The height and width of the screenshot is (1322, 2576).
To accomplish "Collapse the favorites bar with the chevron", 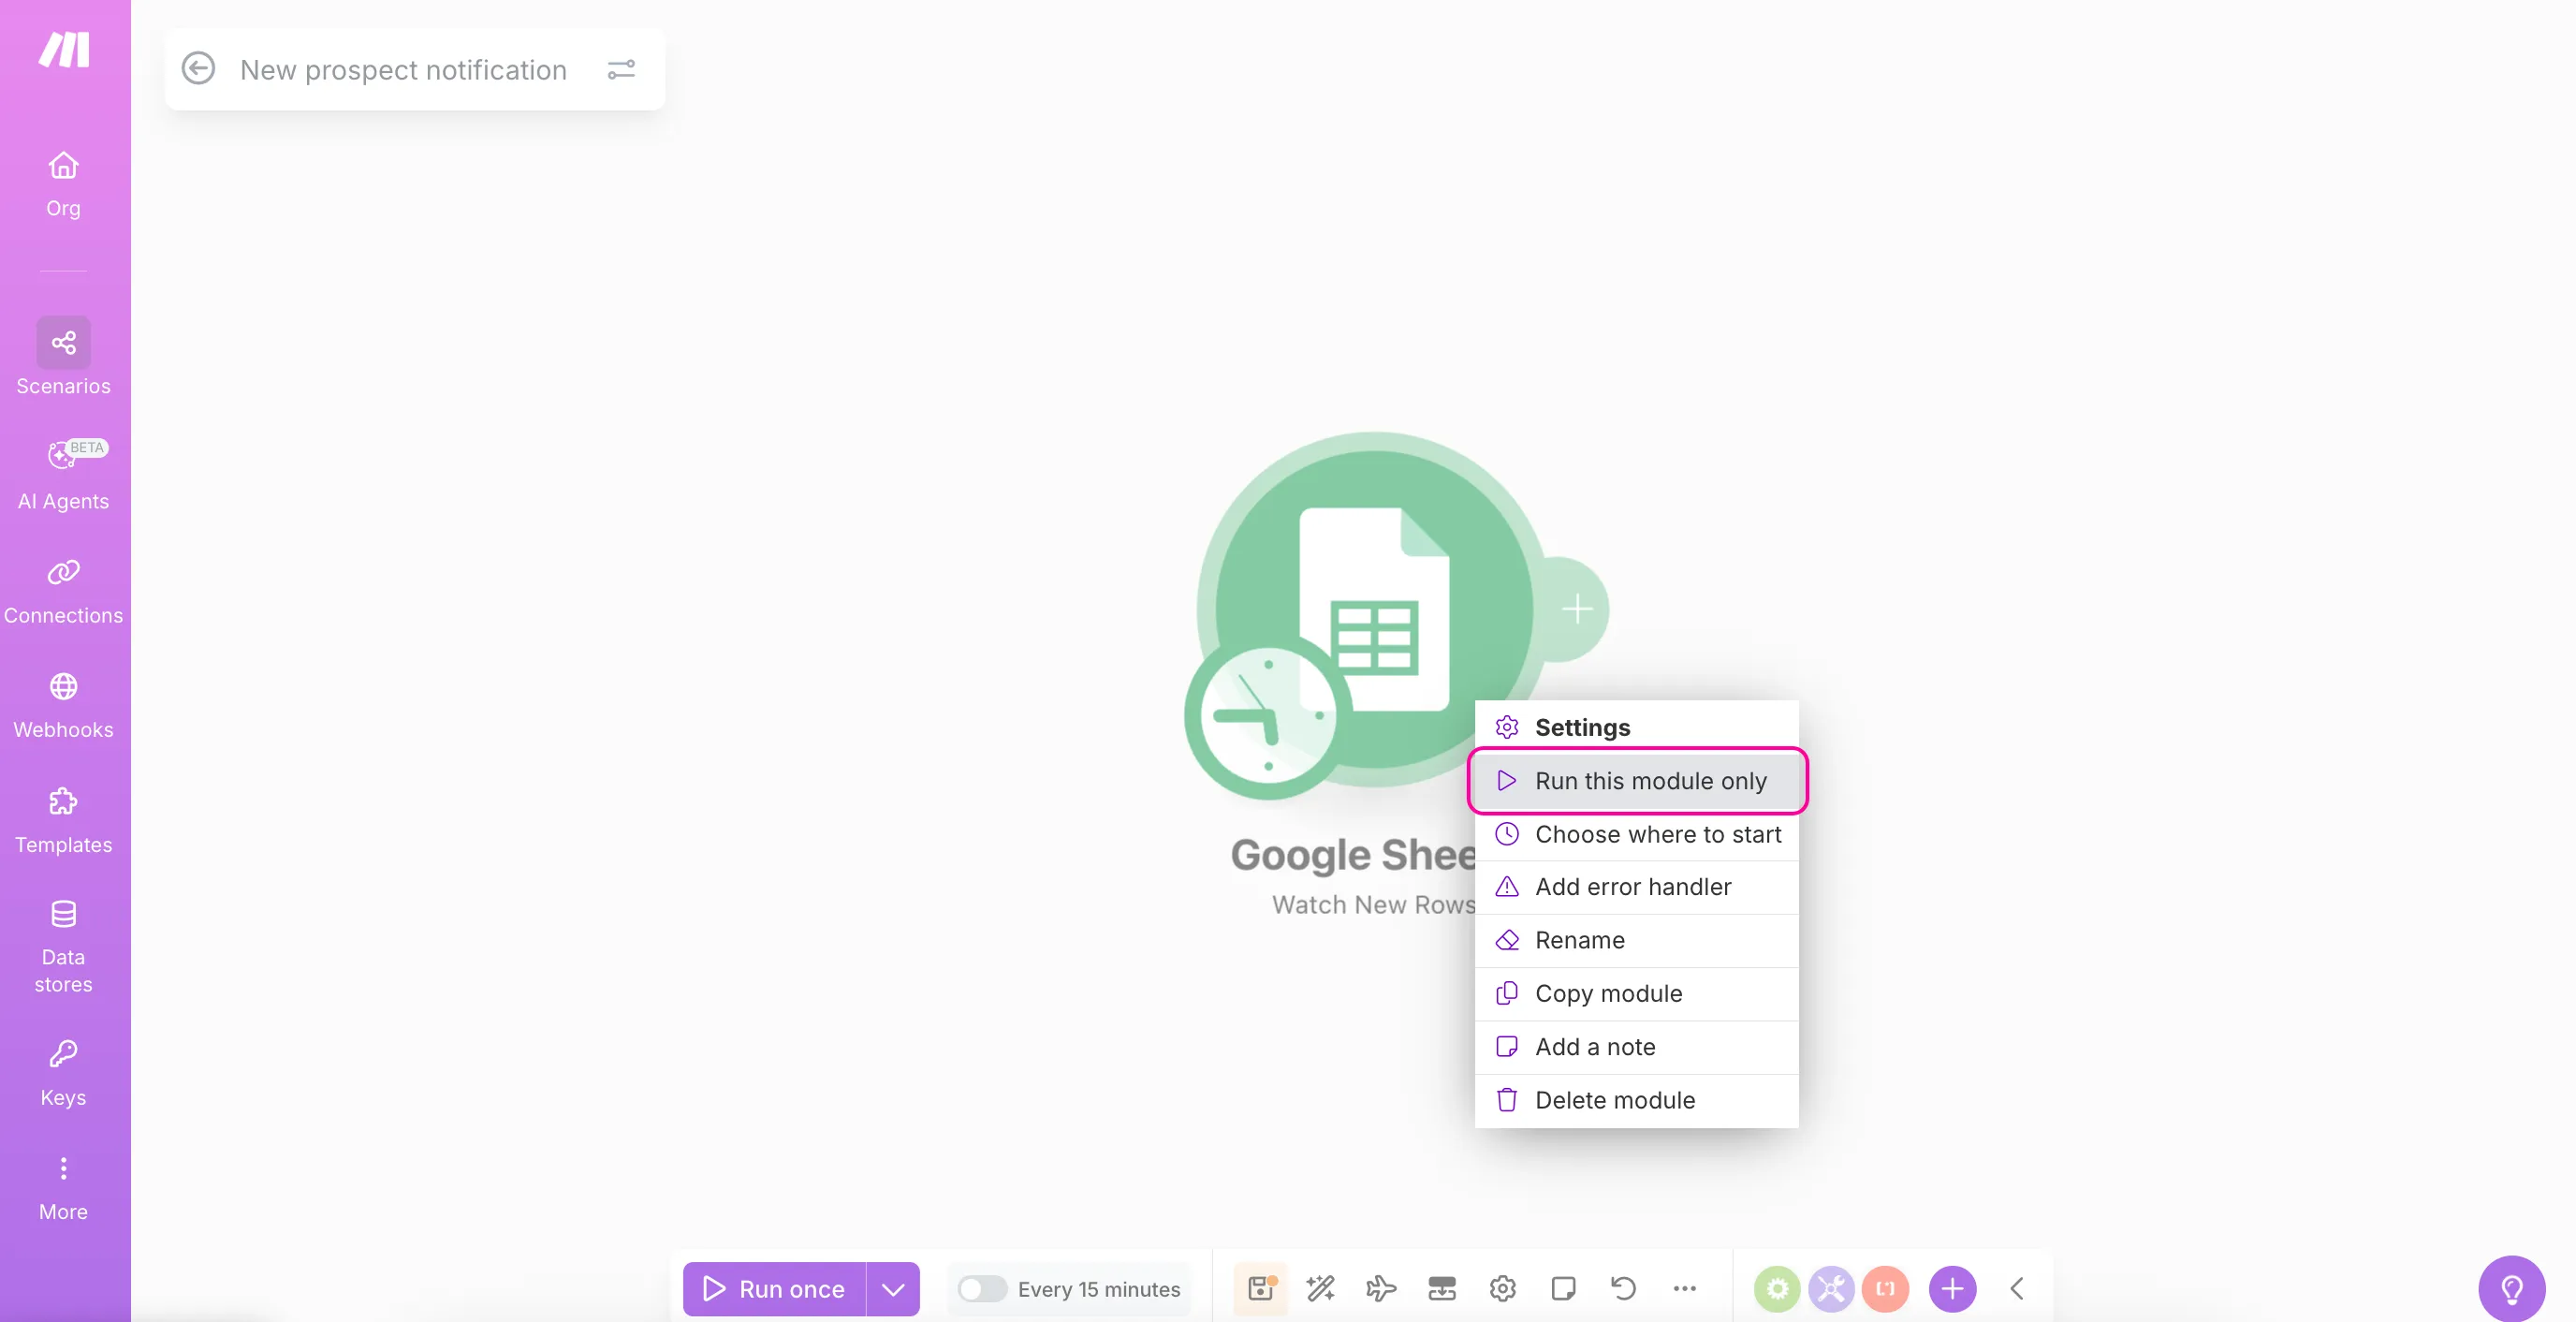I will tap(2017, 1288).
